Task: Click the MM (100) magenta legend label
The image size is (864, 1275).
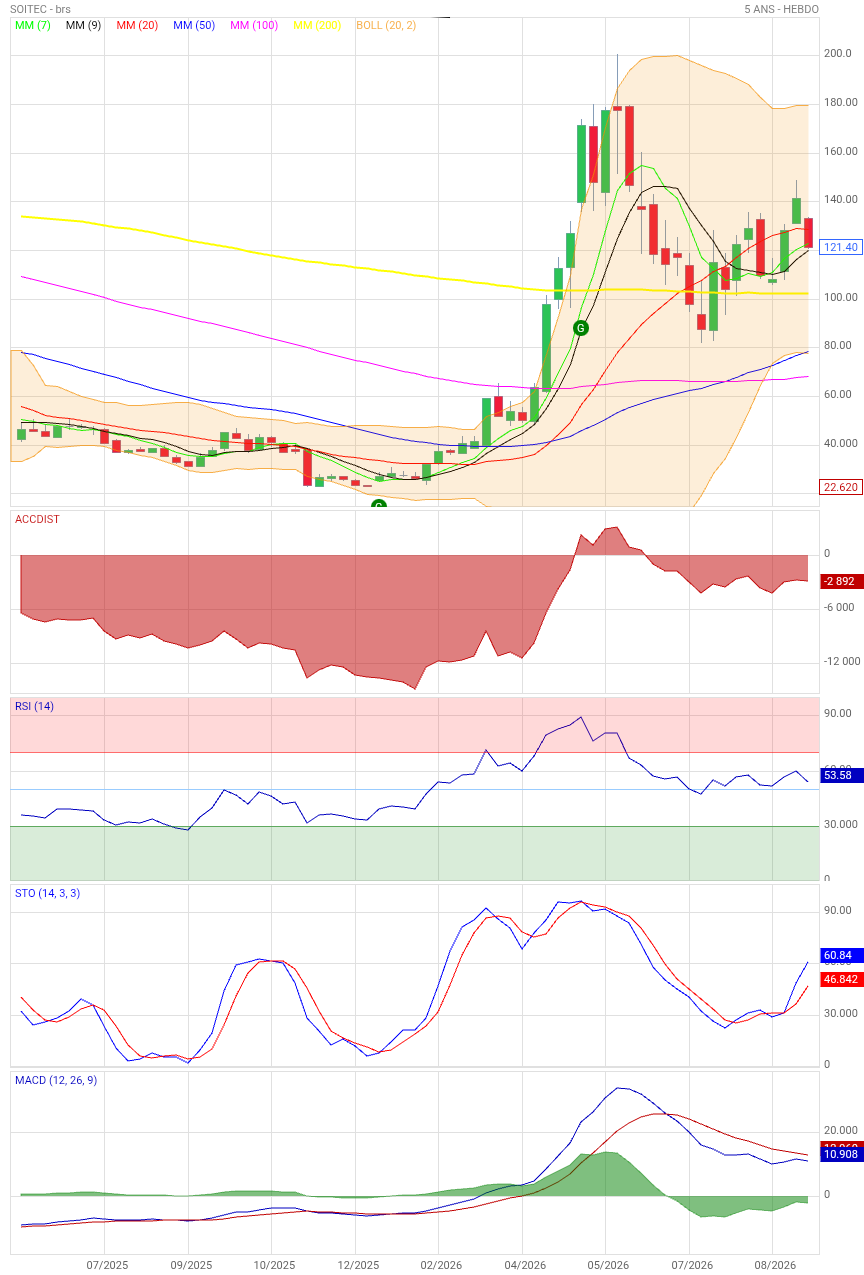Action: pos(254,24)
